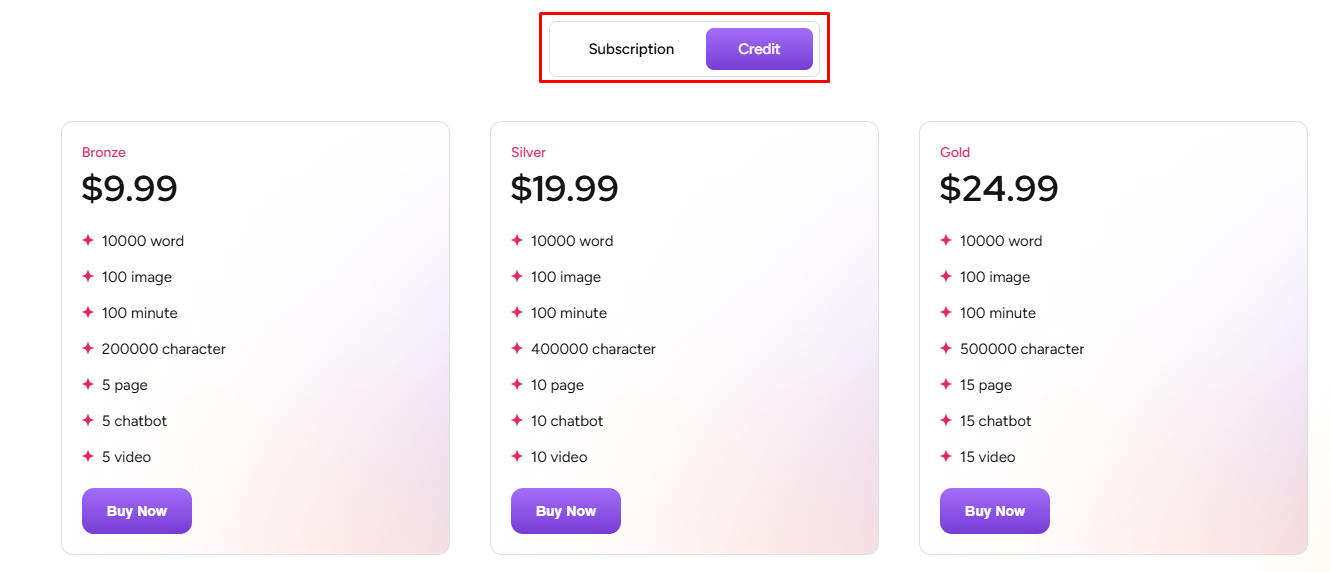
Task: Click the Bronze plan name label
Action: [x=104, y=153]
